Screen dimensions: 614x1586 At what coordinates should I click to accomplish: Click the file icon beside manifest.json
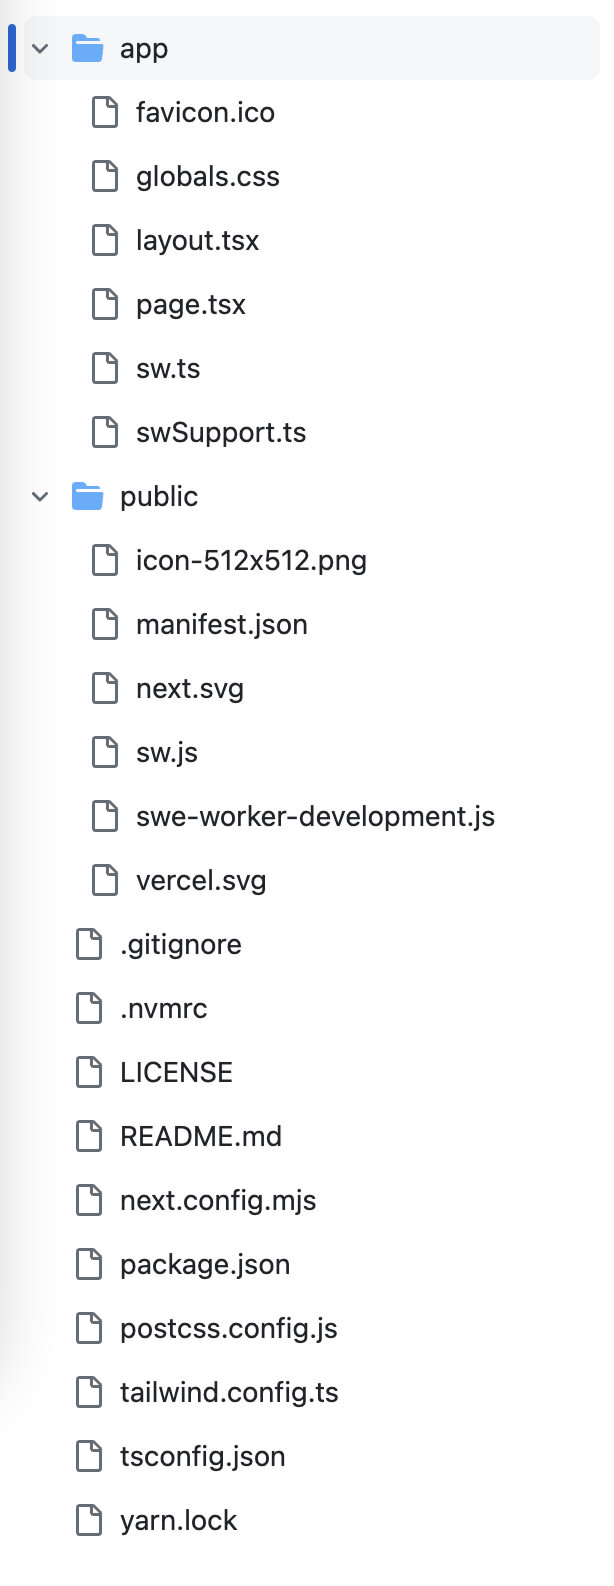pyautogui.click(x=105, y=624)
